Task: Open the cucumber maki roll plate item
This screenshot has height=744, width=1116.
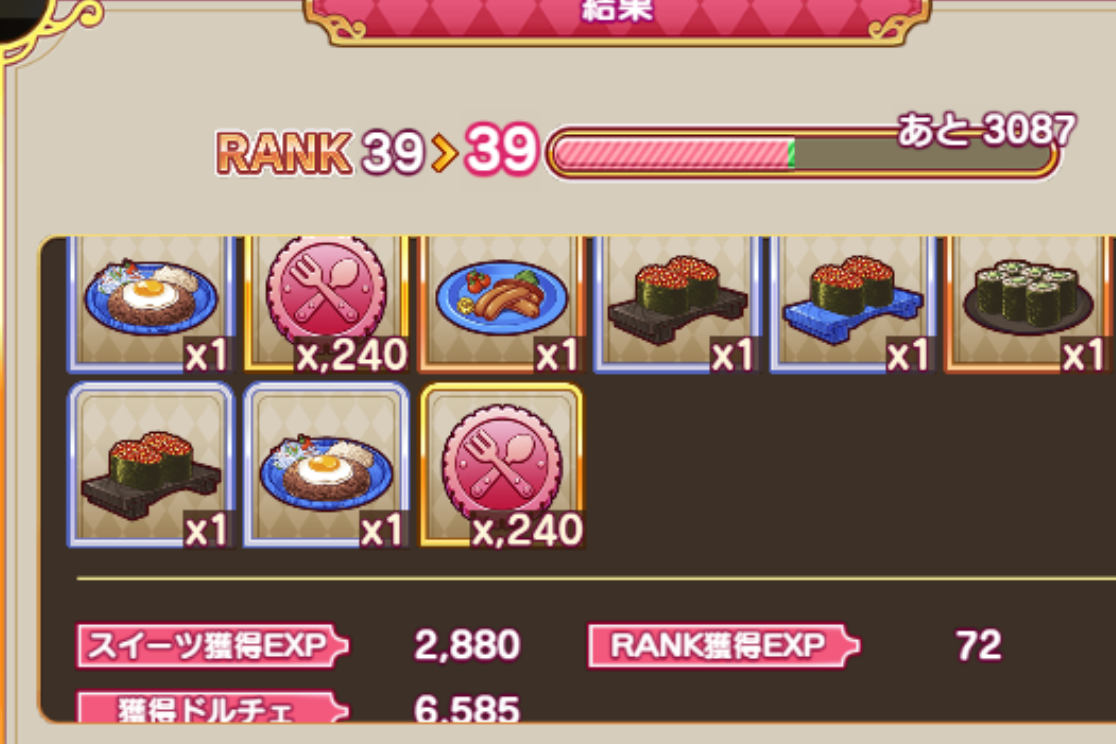Action: (1029, 304)
